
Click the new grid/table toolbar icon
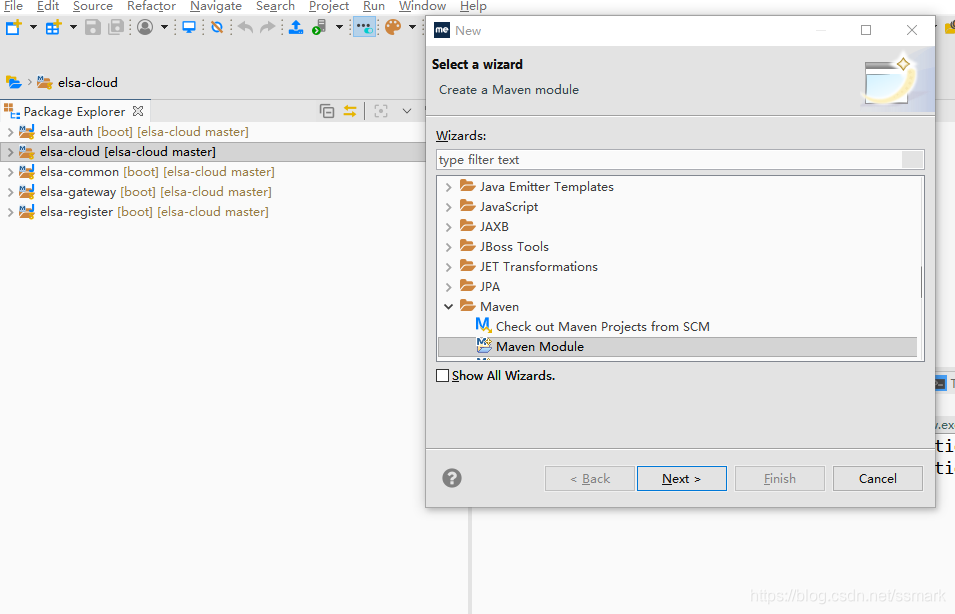click(54, 27)
